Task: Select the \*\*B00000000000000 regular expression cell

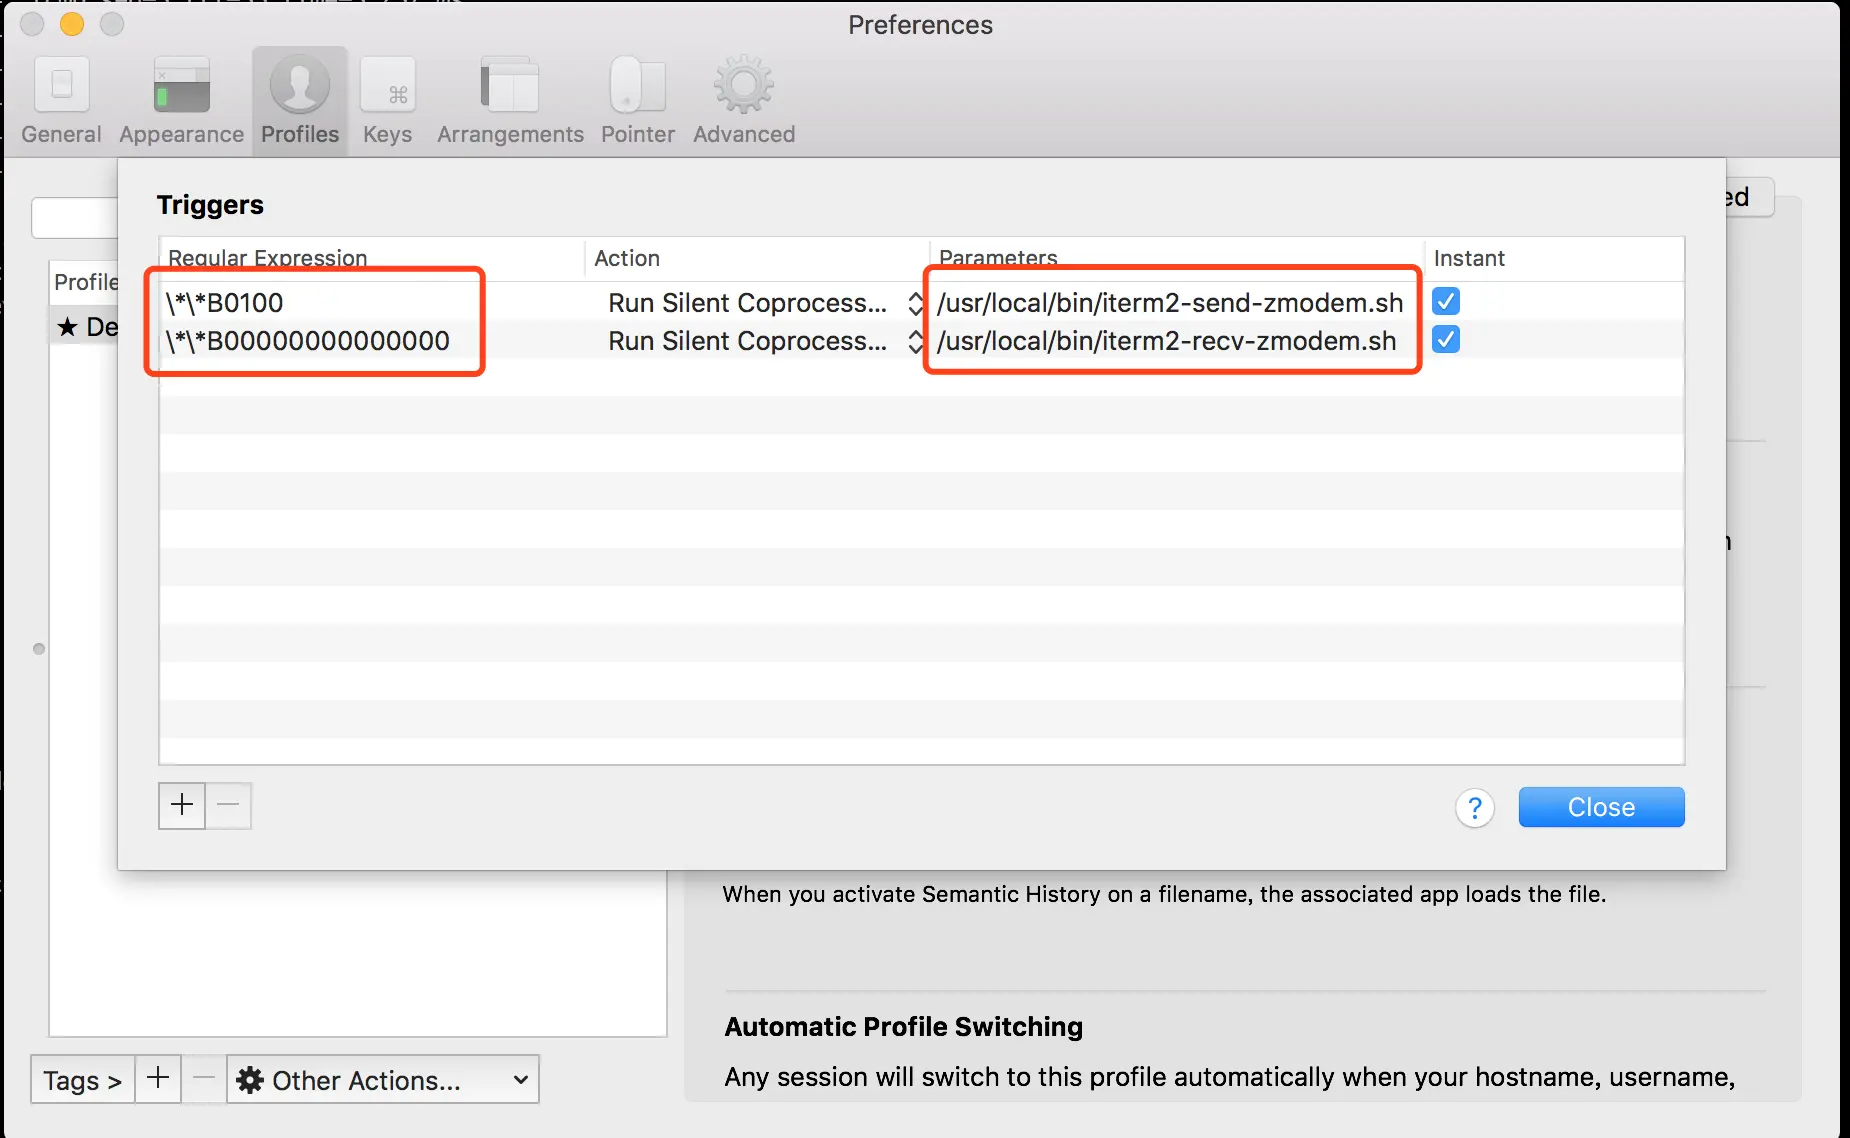Action: 310,341
